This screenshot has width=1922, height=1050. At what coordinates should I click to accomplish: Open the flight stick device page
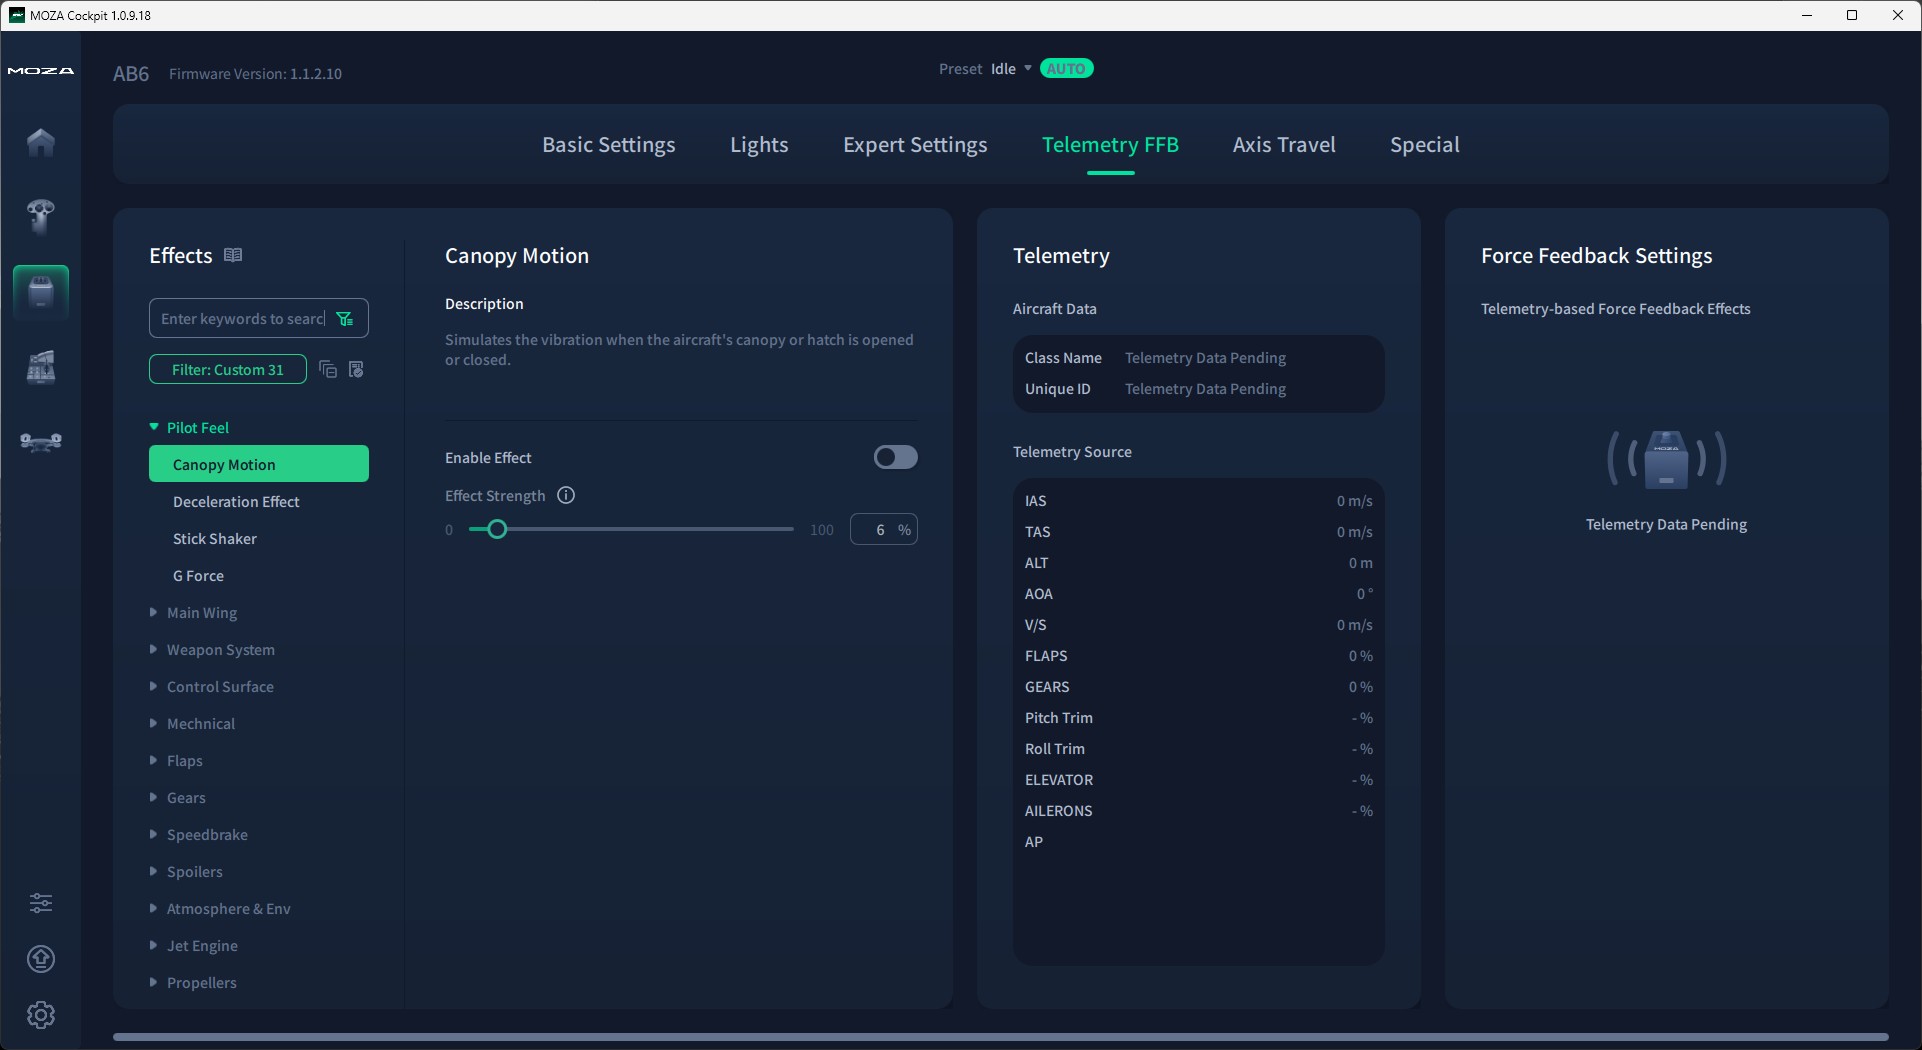pyautogui.click(x=41, y=216)
